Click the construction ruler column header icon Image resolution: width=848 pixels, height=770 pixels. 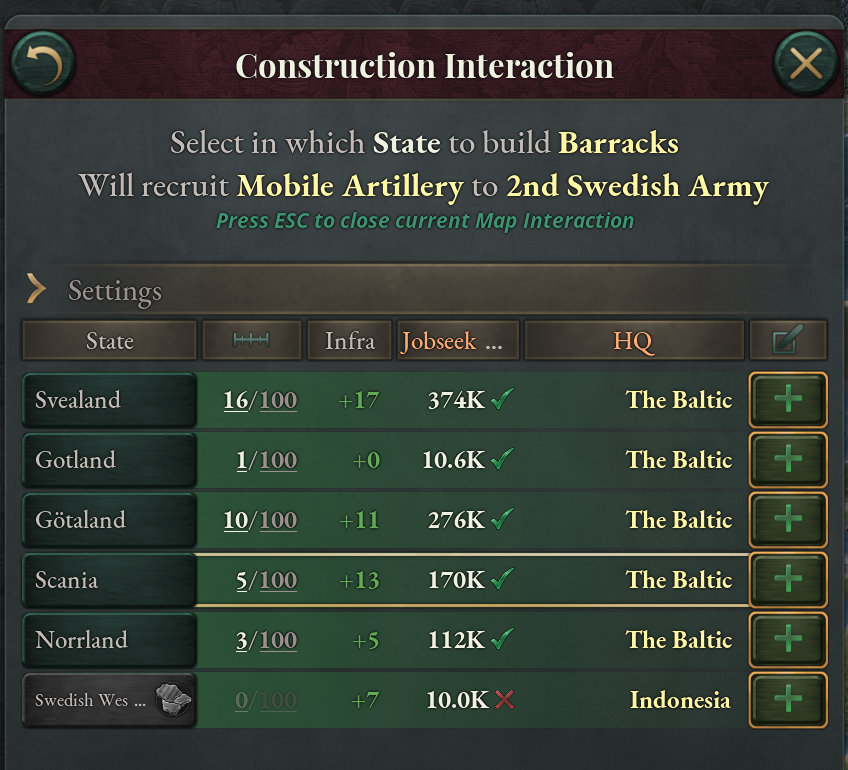(251, 339)
